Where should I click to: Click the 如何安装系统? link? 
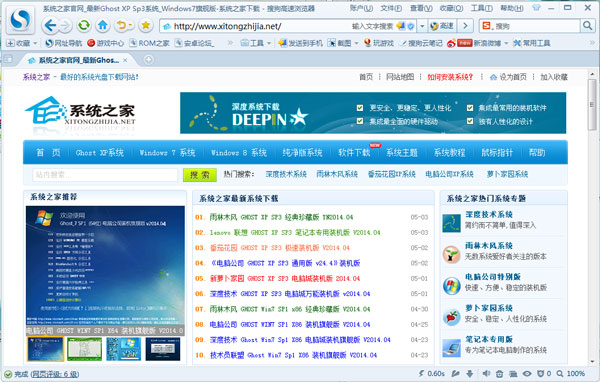(x=450, y=77)
